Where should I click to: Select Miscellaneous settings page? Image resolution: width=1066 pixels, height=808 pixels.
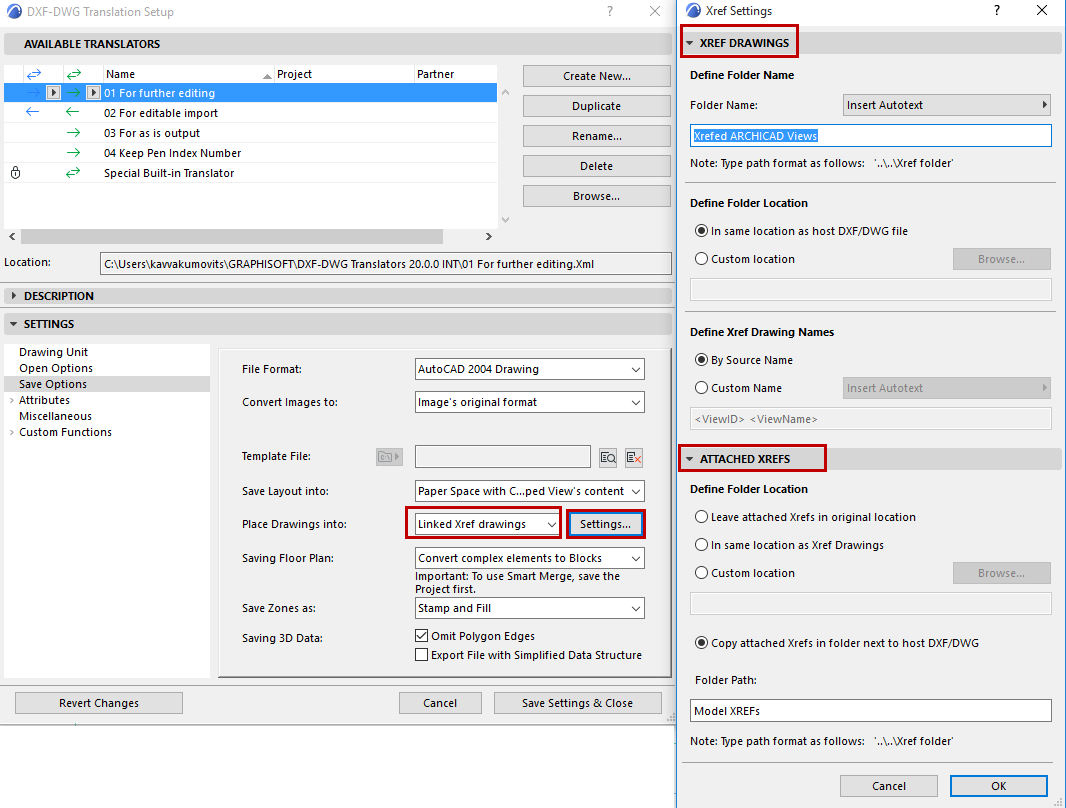coord(55,416)
